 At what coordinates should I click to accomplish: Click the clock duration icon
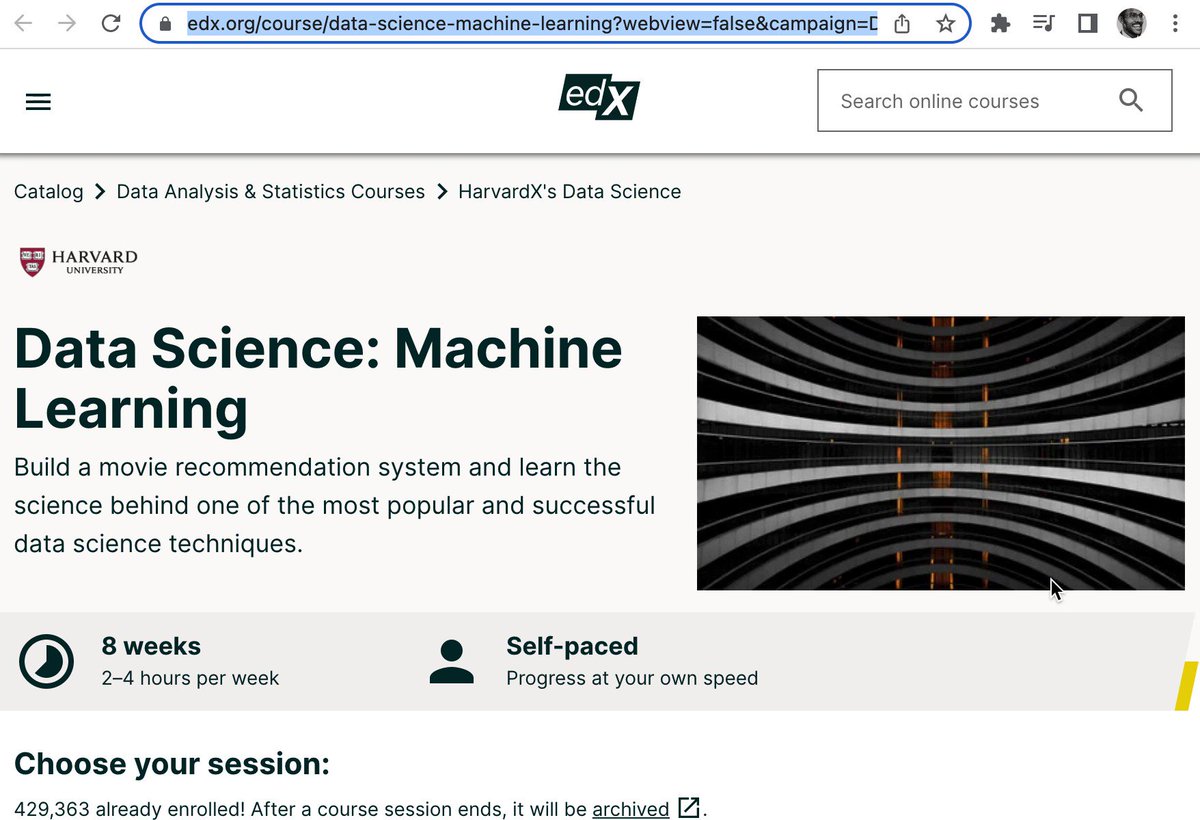tap(47, 661)
